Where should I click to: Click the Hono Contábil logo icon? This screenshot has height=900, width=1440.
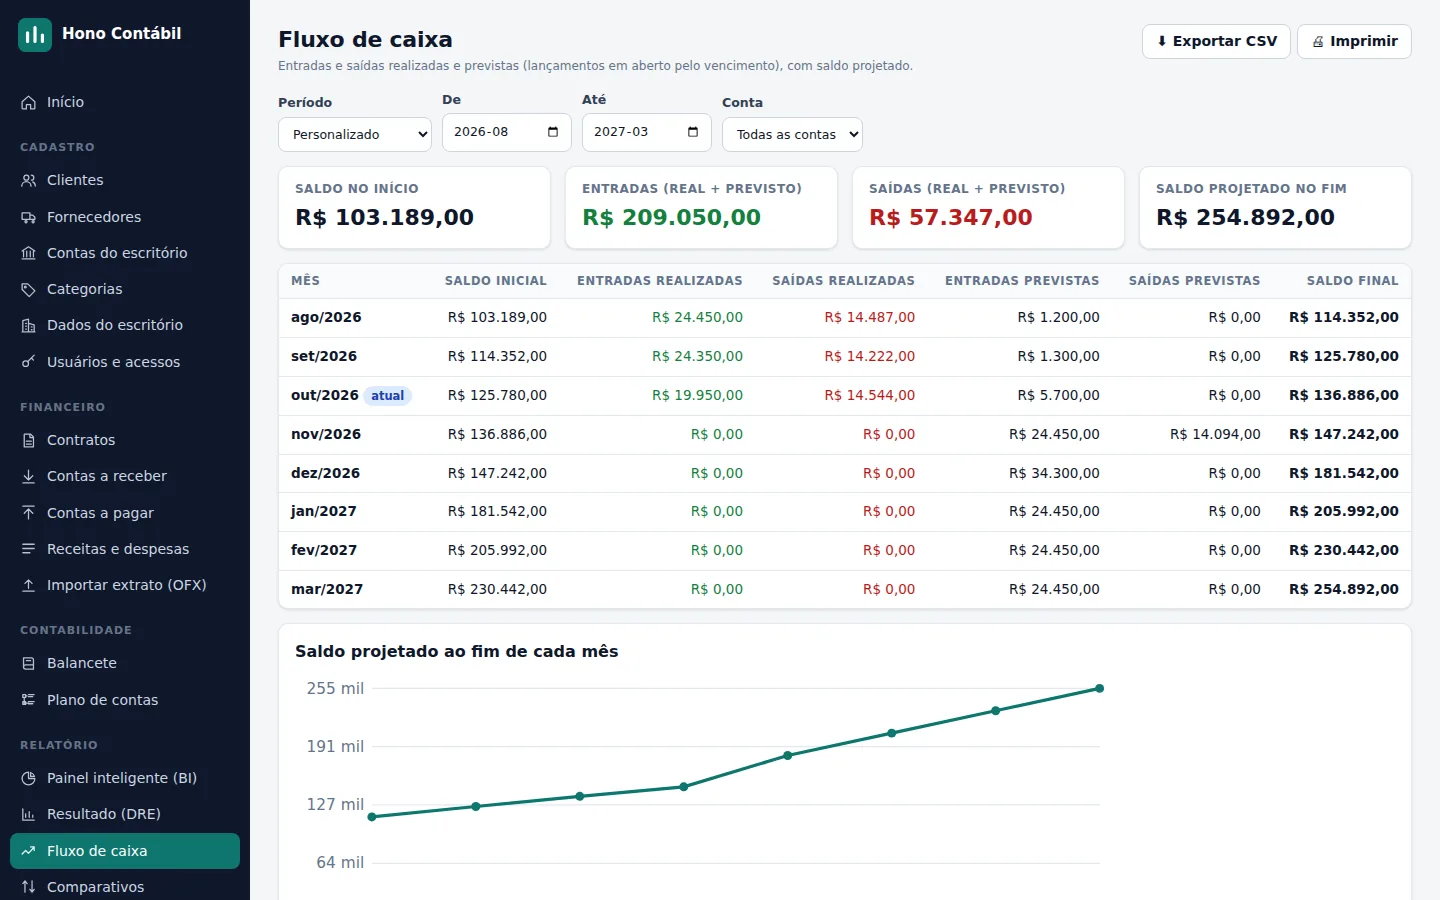click(x=35, y=34)
